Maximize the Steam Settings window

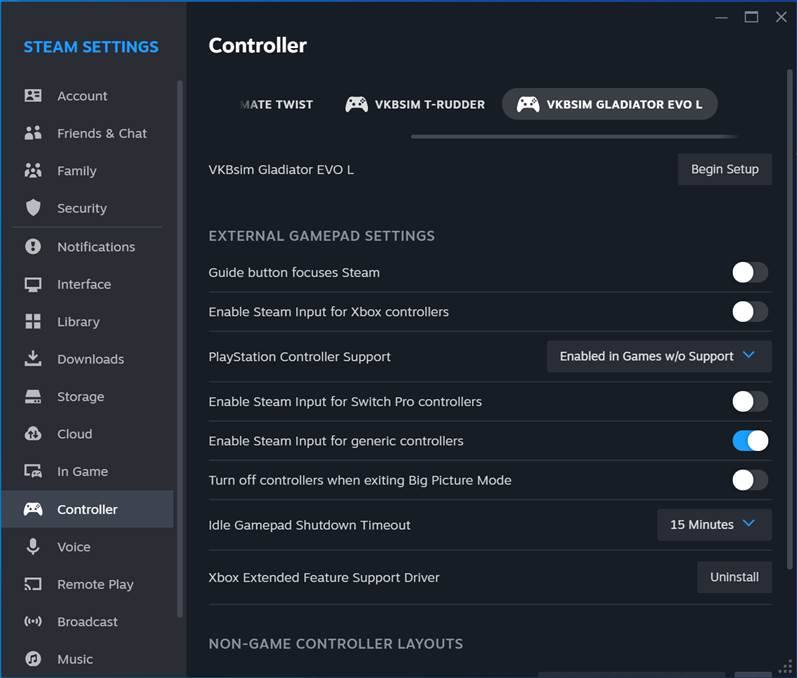(x=751, y=17)
